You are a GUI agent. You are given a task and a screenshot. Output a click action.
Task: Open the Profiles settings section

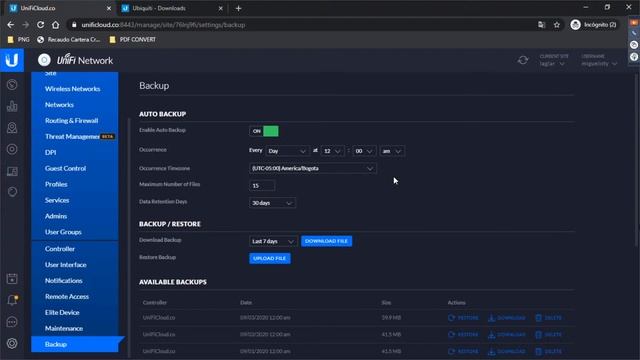click(x=56, y=184)
